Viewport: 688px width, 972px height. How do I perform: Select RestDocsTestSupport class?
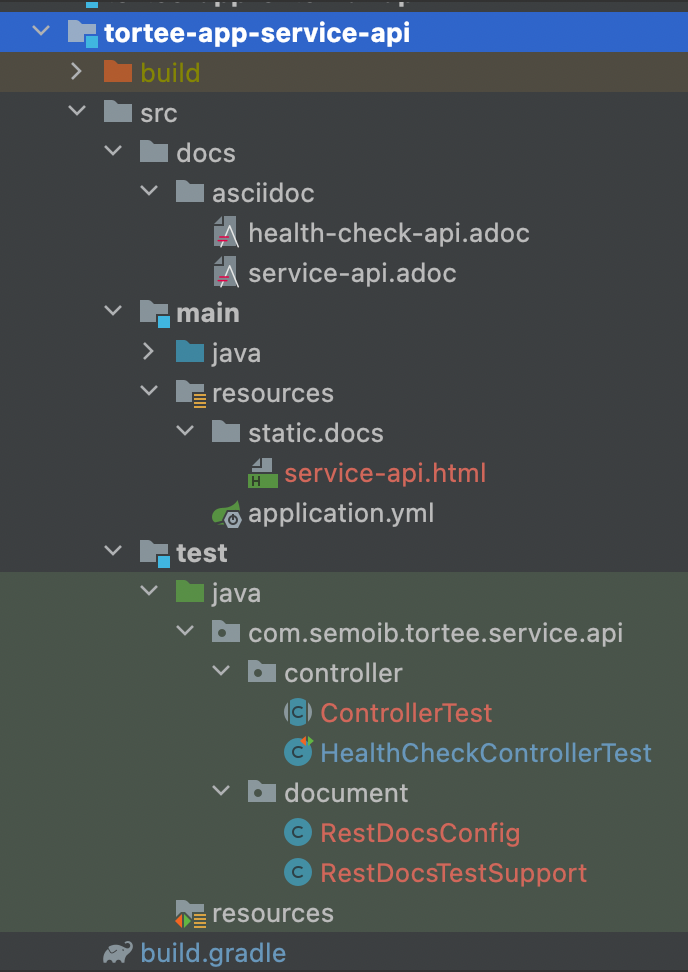pos(454,873)
